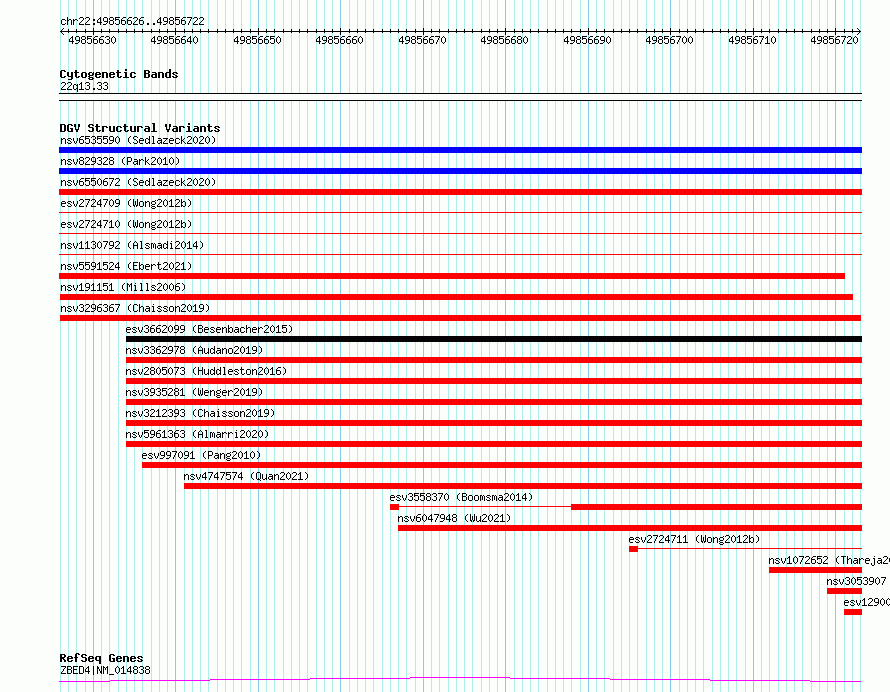
Task: Click red bar under nsv1072652
Action: click(816, 570)
